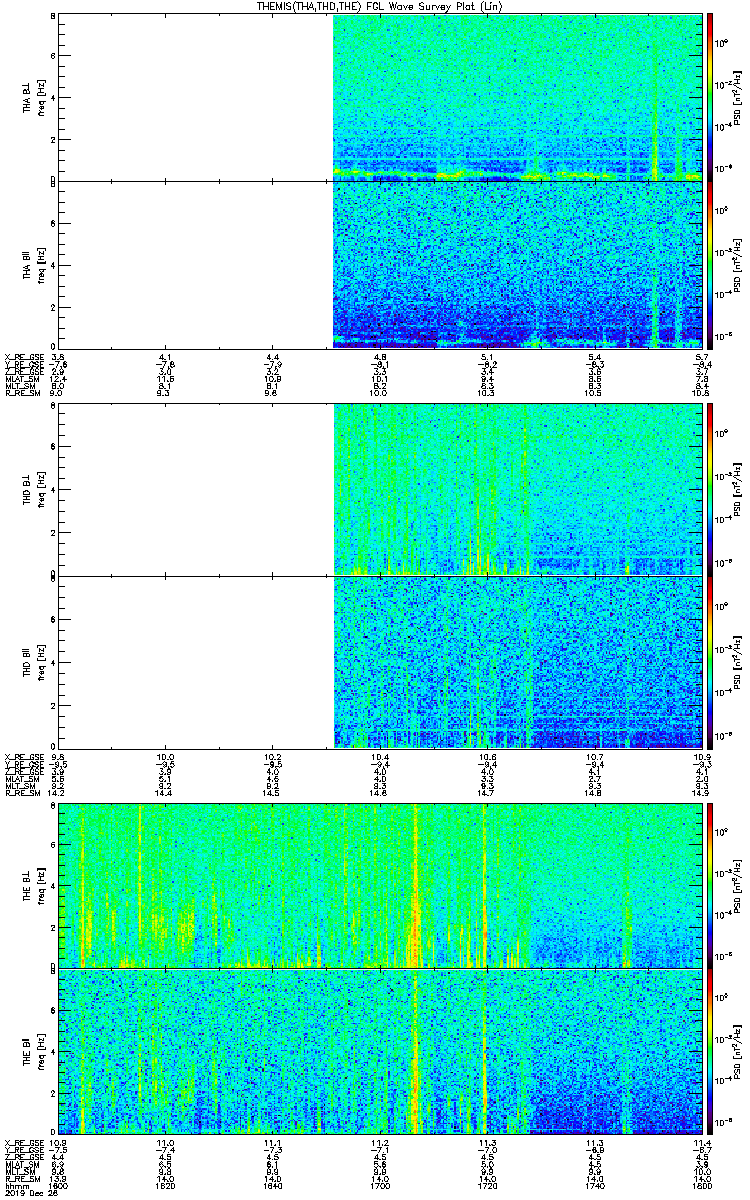750x1200 pixels.
Task: Click the THD B∥ freq [Hz] axis label
Action: 41,661
